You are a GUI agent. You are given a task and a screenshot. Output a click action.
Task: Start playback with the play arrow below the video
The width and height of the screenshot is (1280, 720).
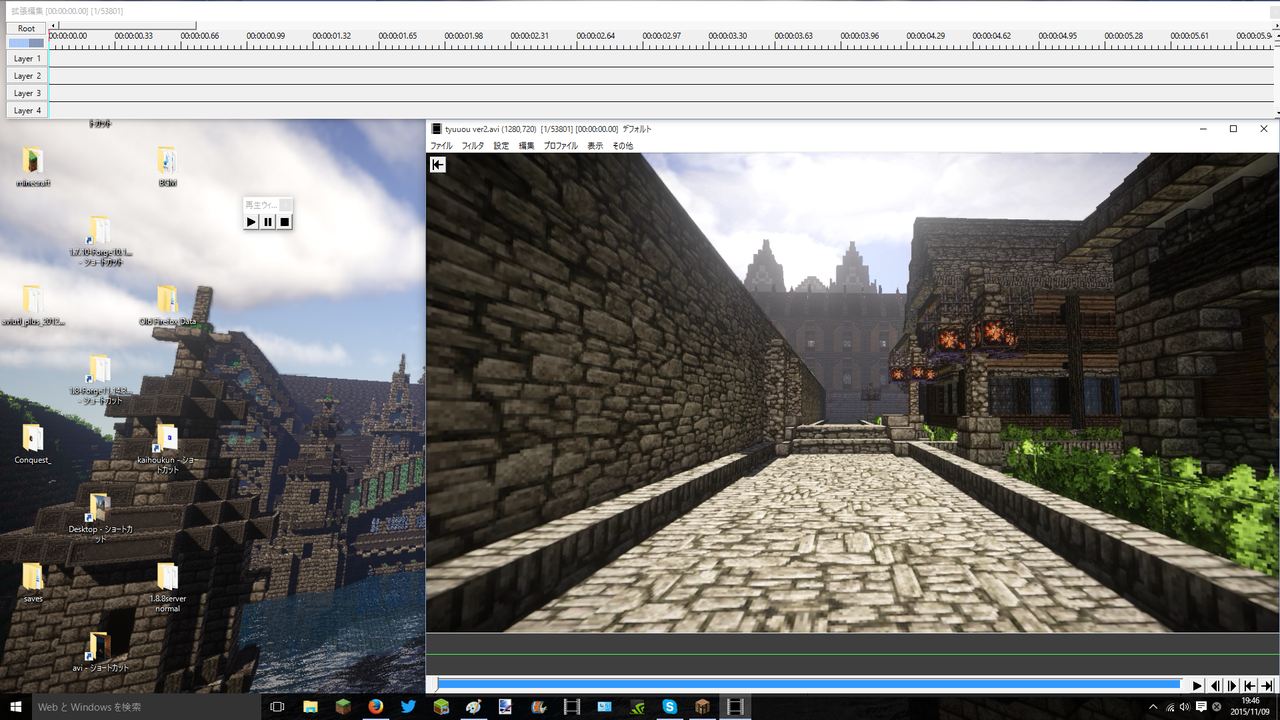[1197, 685]
